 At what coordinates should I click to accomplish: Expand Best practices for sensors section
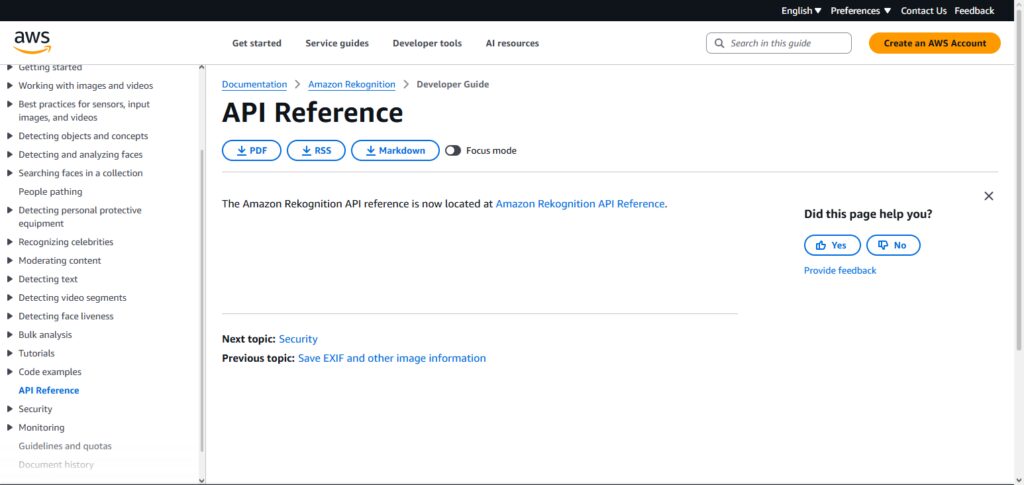pyautogui.click(x=10, y=104)
